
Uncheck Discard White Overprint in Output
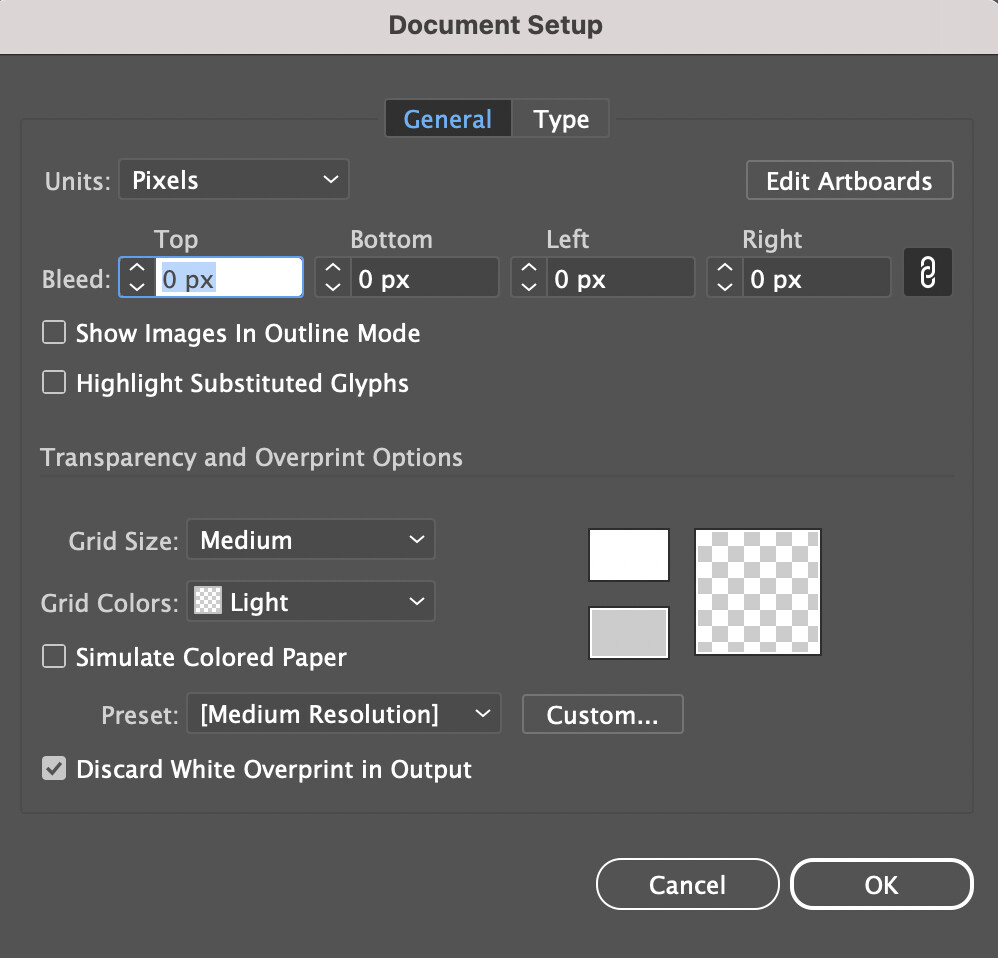tap(54, 768)
